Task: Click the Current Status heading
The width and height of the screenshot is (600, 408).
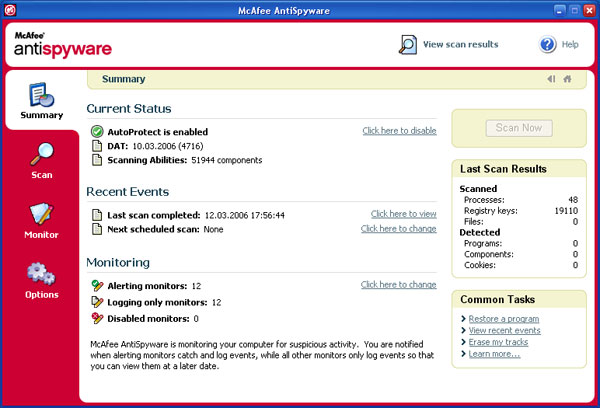Action: 129,109
